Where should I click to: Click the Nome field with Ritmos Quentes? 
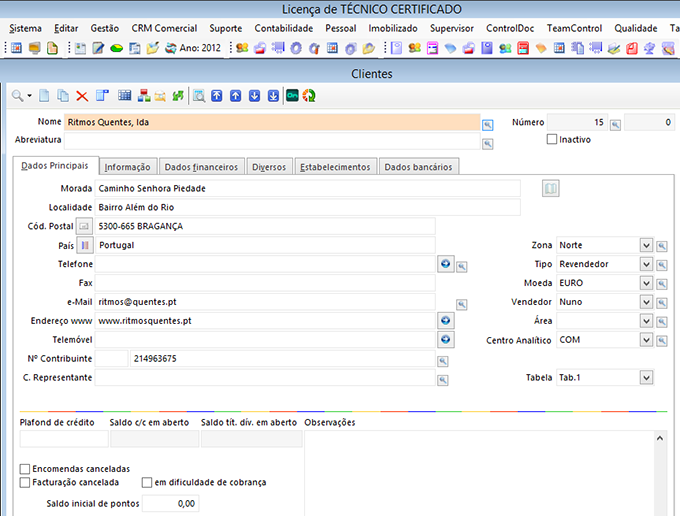click(272, 122)
